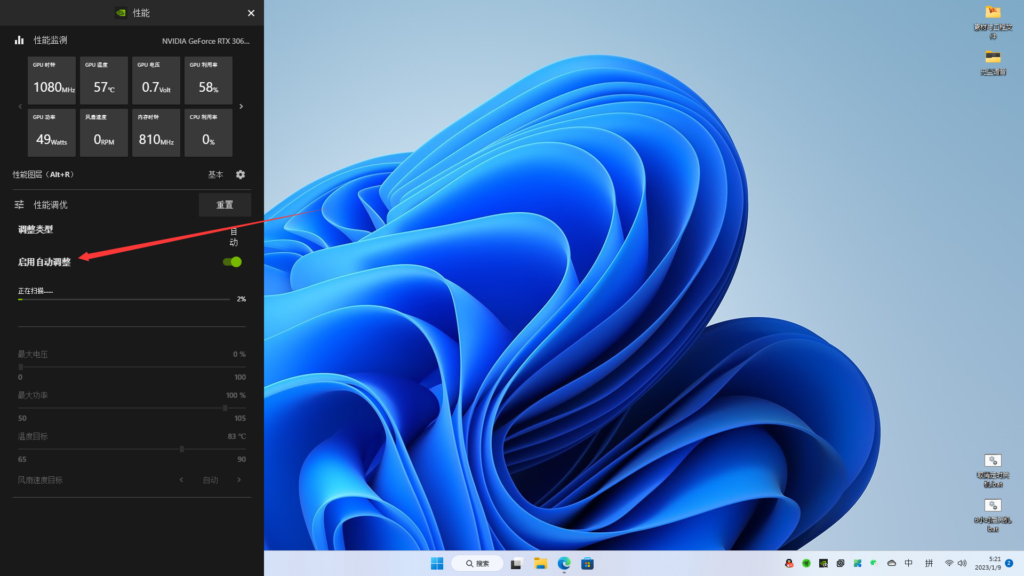This screenshot has width=1024, height=576.
Task: Click the 性能监测 bar chart icon
Action: 19,41
